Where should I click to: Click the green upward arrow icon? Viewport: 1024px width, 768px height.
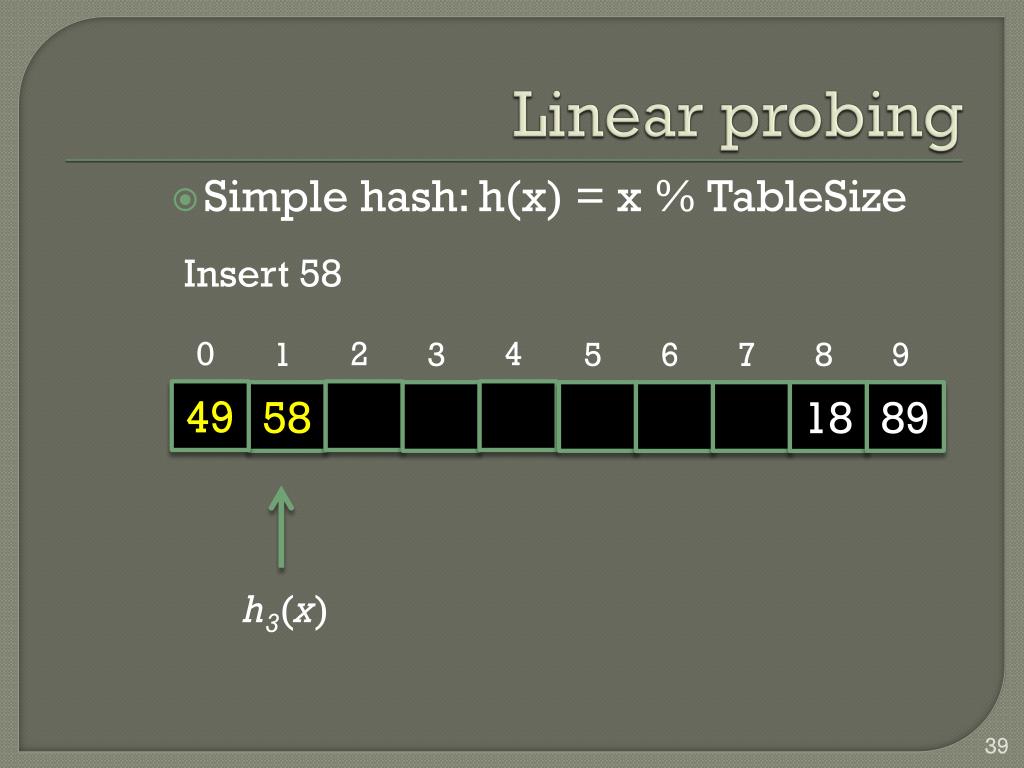pyautogui.click(x=281, y=528)
